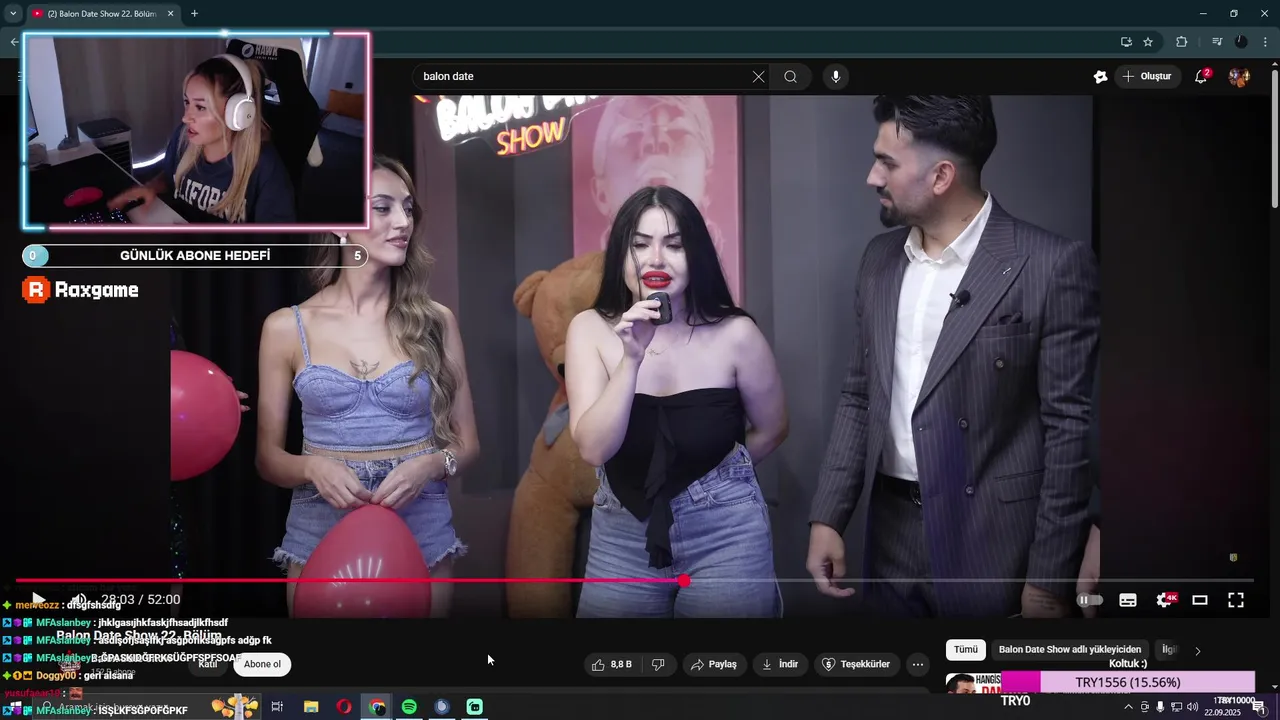Open YouTube notifications bell
Screen dimensions: 1280x720
pyautogui.click(x=1202, y=76)
